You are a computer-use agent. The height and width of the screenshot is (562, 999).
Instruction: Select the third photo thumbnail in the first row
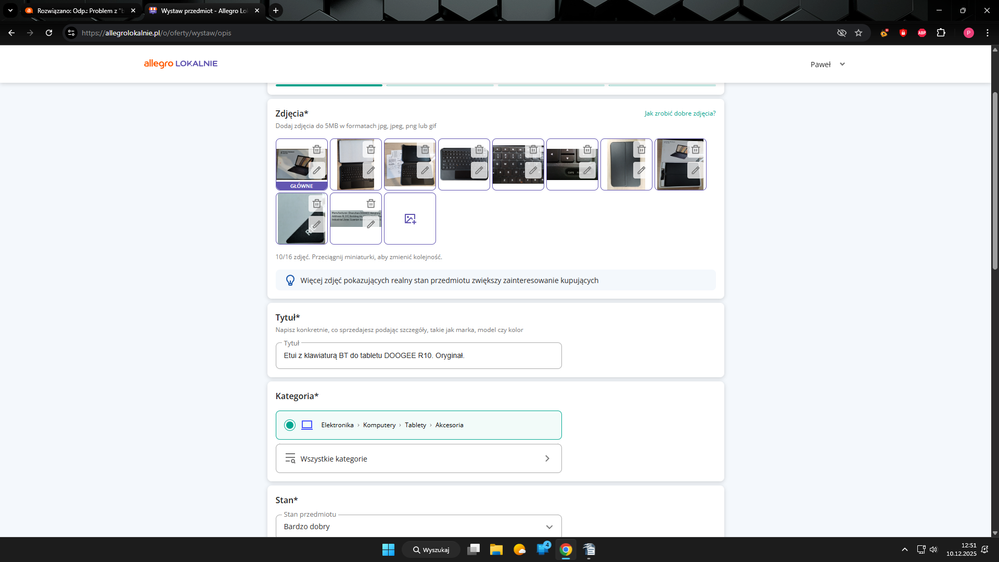coord(403,165)
